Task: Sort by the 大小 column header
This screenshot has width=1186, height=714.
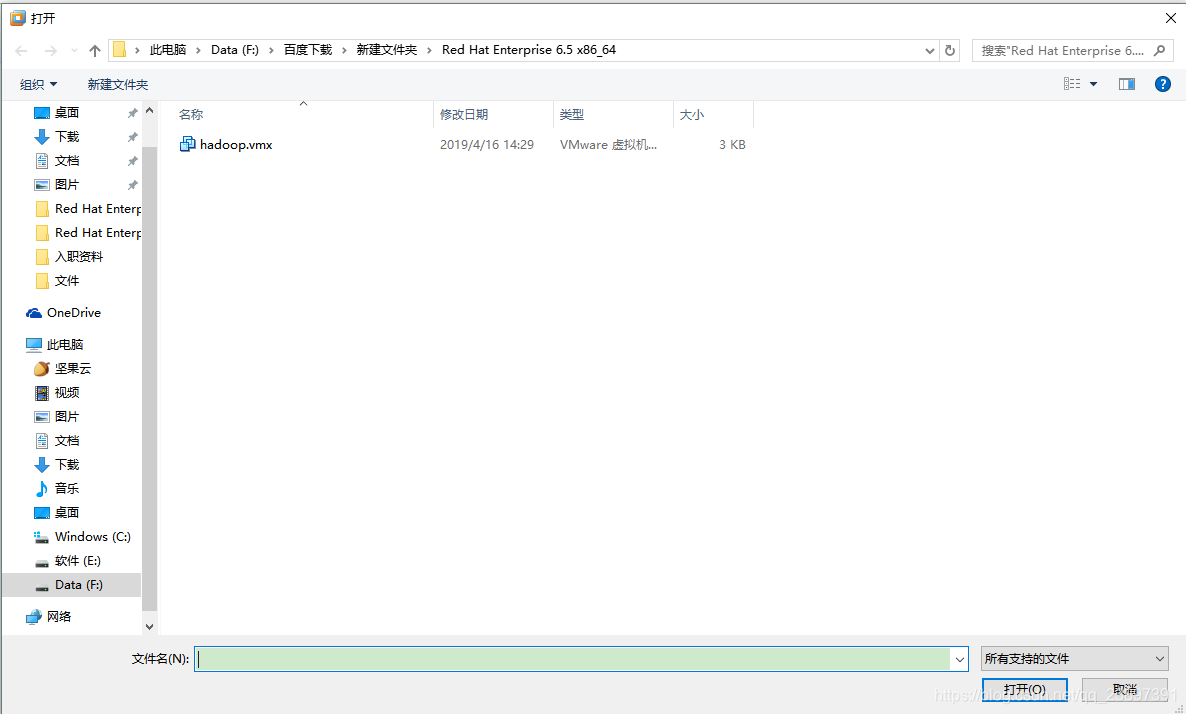Action: pyautogui.click(x=713, y=114)
